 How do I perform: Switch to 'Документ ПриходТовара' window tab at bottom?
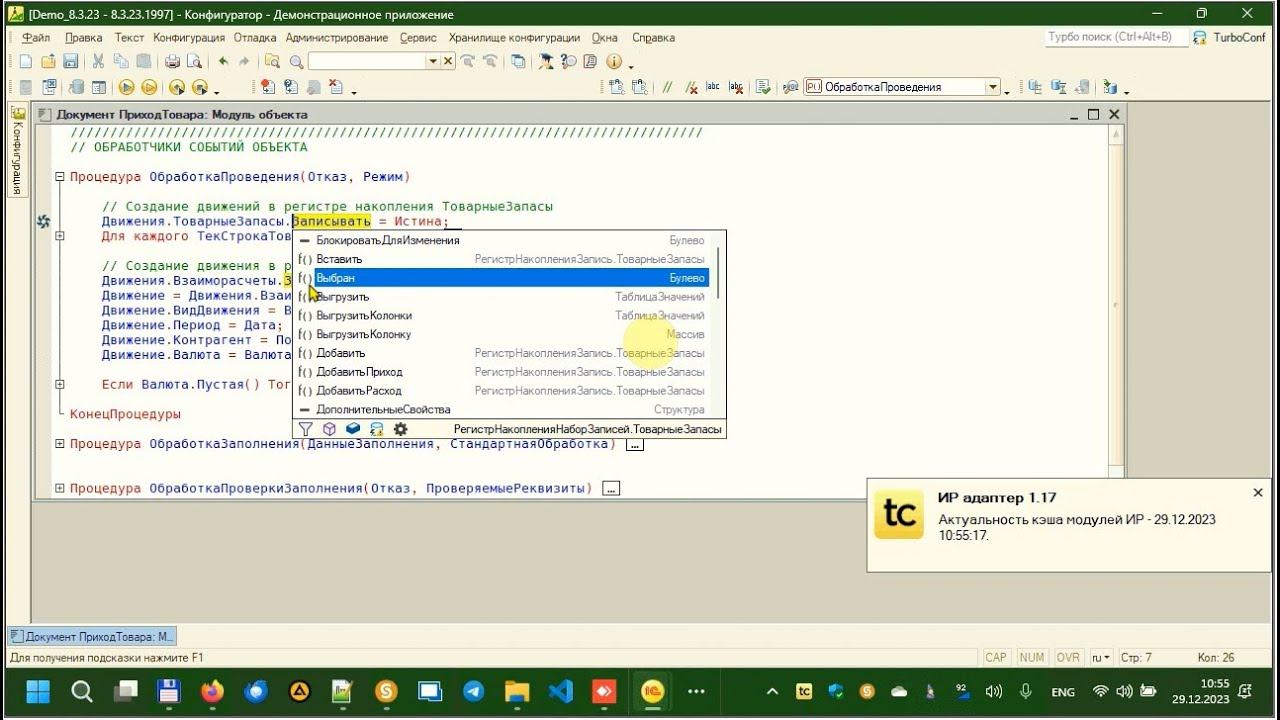point(92,636)
